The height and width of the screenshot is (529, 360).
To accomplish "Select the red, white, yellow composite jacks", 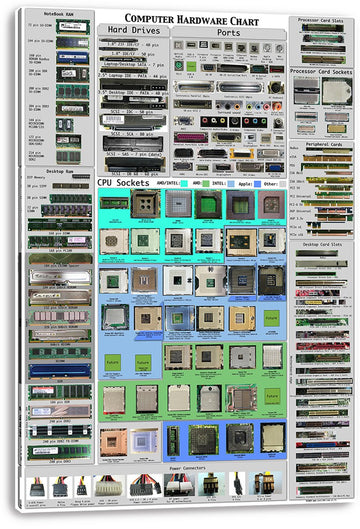I will click(214, 121).
